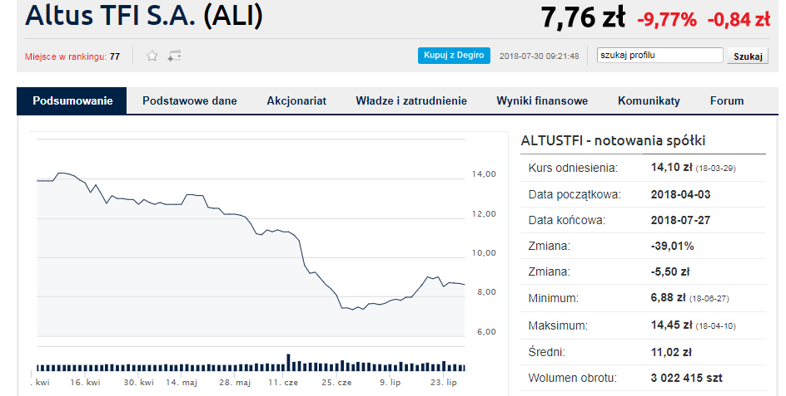Click the 14,00 axis label on chart
786x396 pixels.
[484, 174]
